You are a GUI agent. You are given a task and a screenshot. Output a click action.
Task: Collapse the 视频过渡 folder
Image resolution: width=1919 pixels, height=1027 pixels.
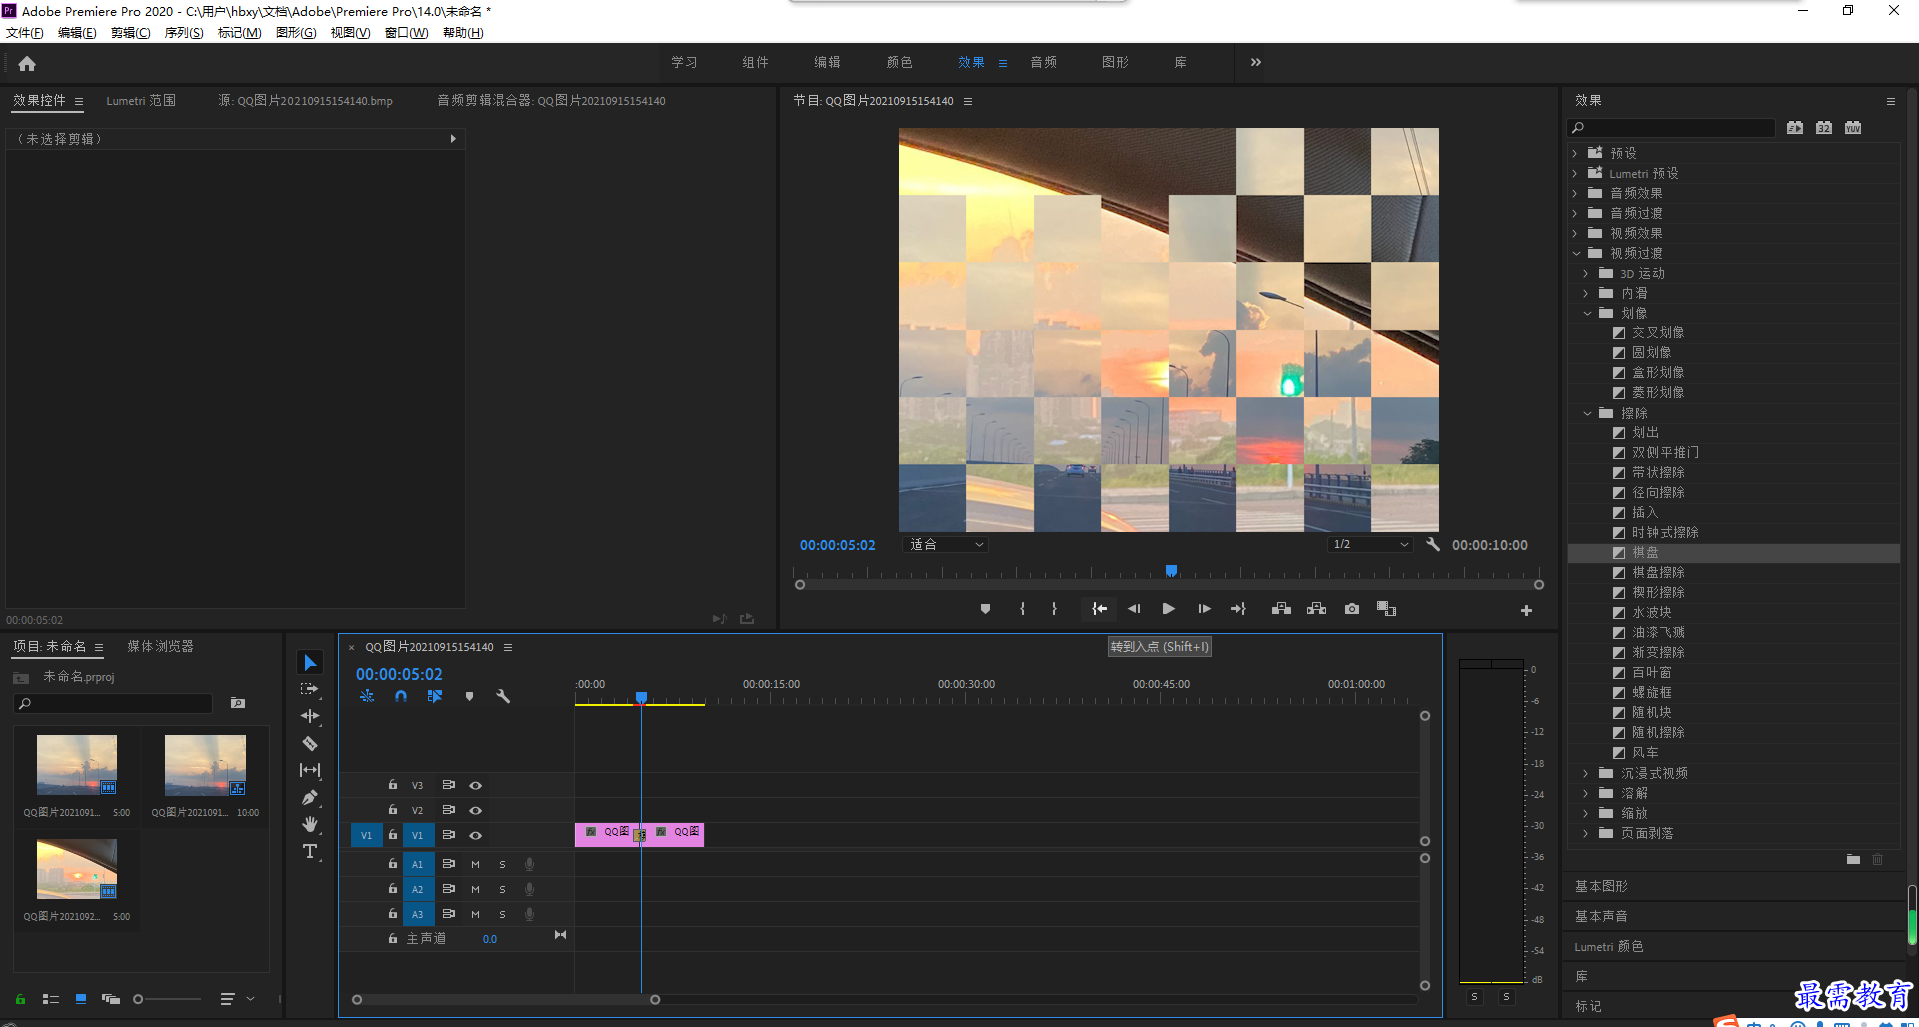click(1575, 253)
